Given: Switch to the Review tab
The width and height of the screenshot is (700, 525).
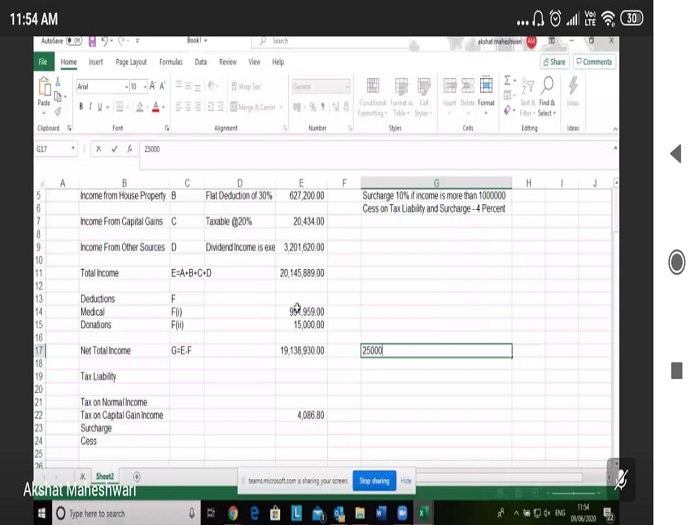Looking at the screenshot, I should (x=228, y=62).
